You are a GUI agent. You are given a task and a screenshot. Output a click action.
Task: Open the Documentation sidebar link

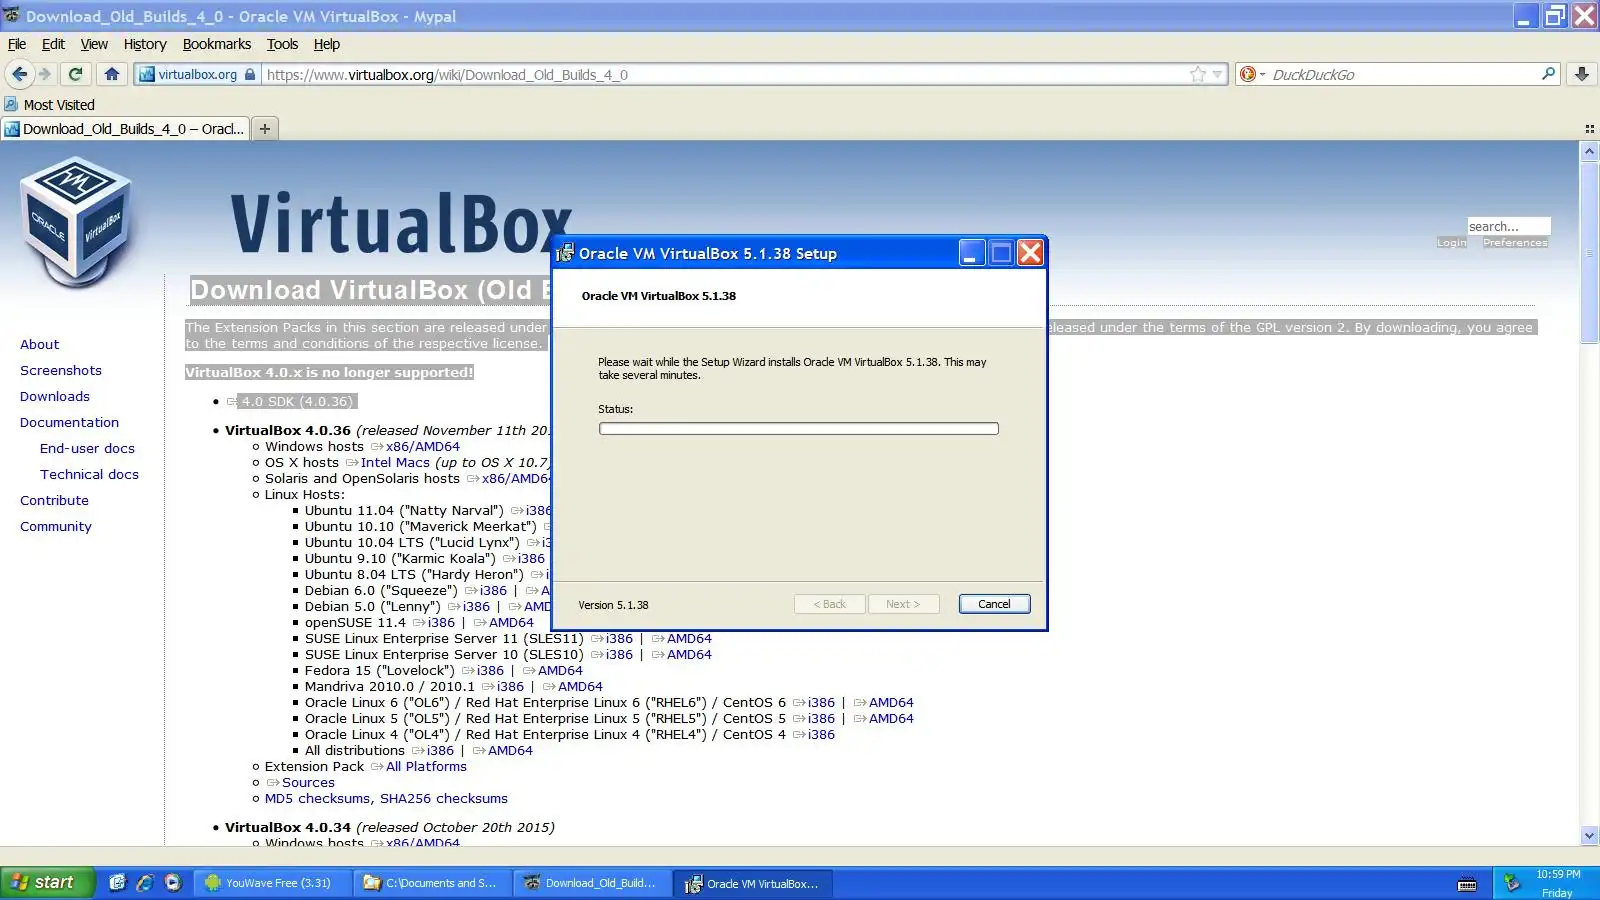point(69,422)
